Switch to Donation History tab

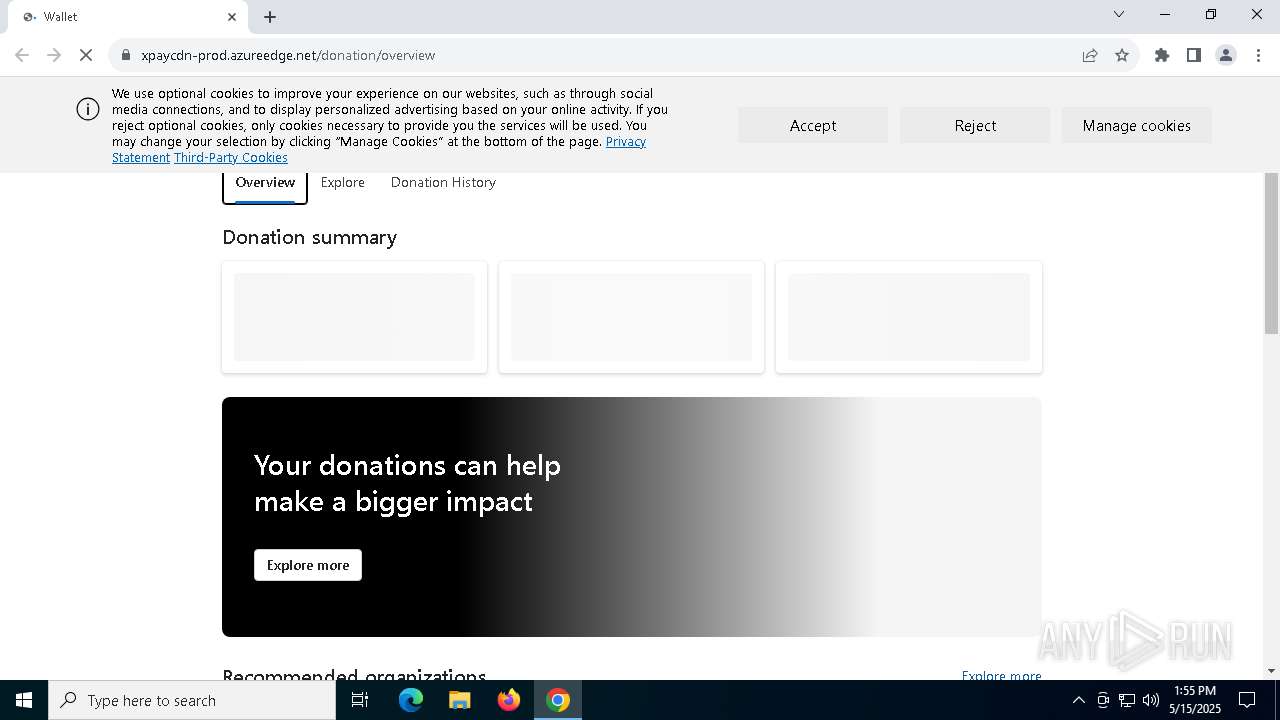[x=443, y=183]
